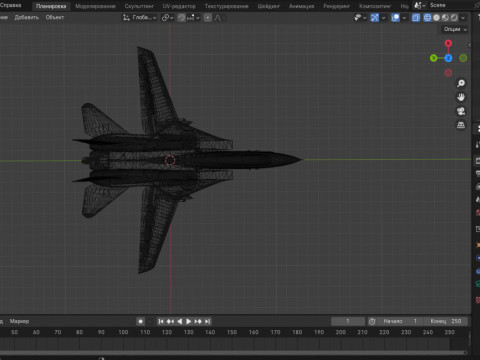Switch to the Анимация workspace tab
Viewport: 480px width, 360px height.
coord(301,6)
